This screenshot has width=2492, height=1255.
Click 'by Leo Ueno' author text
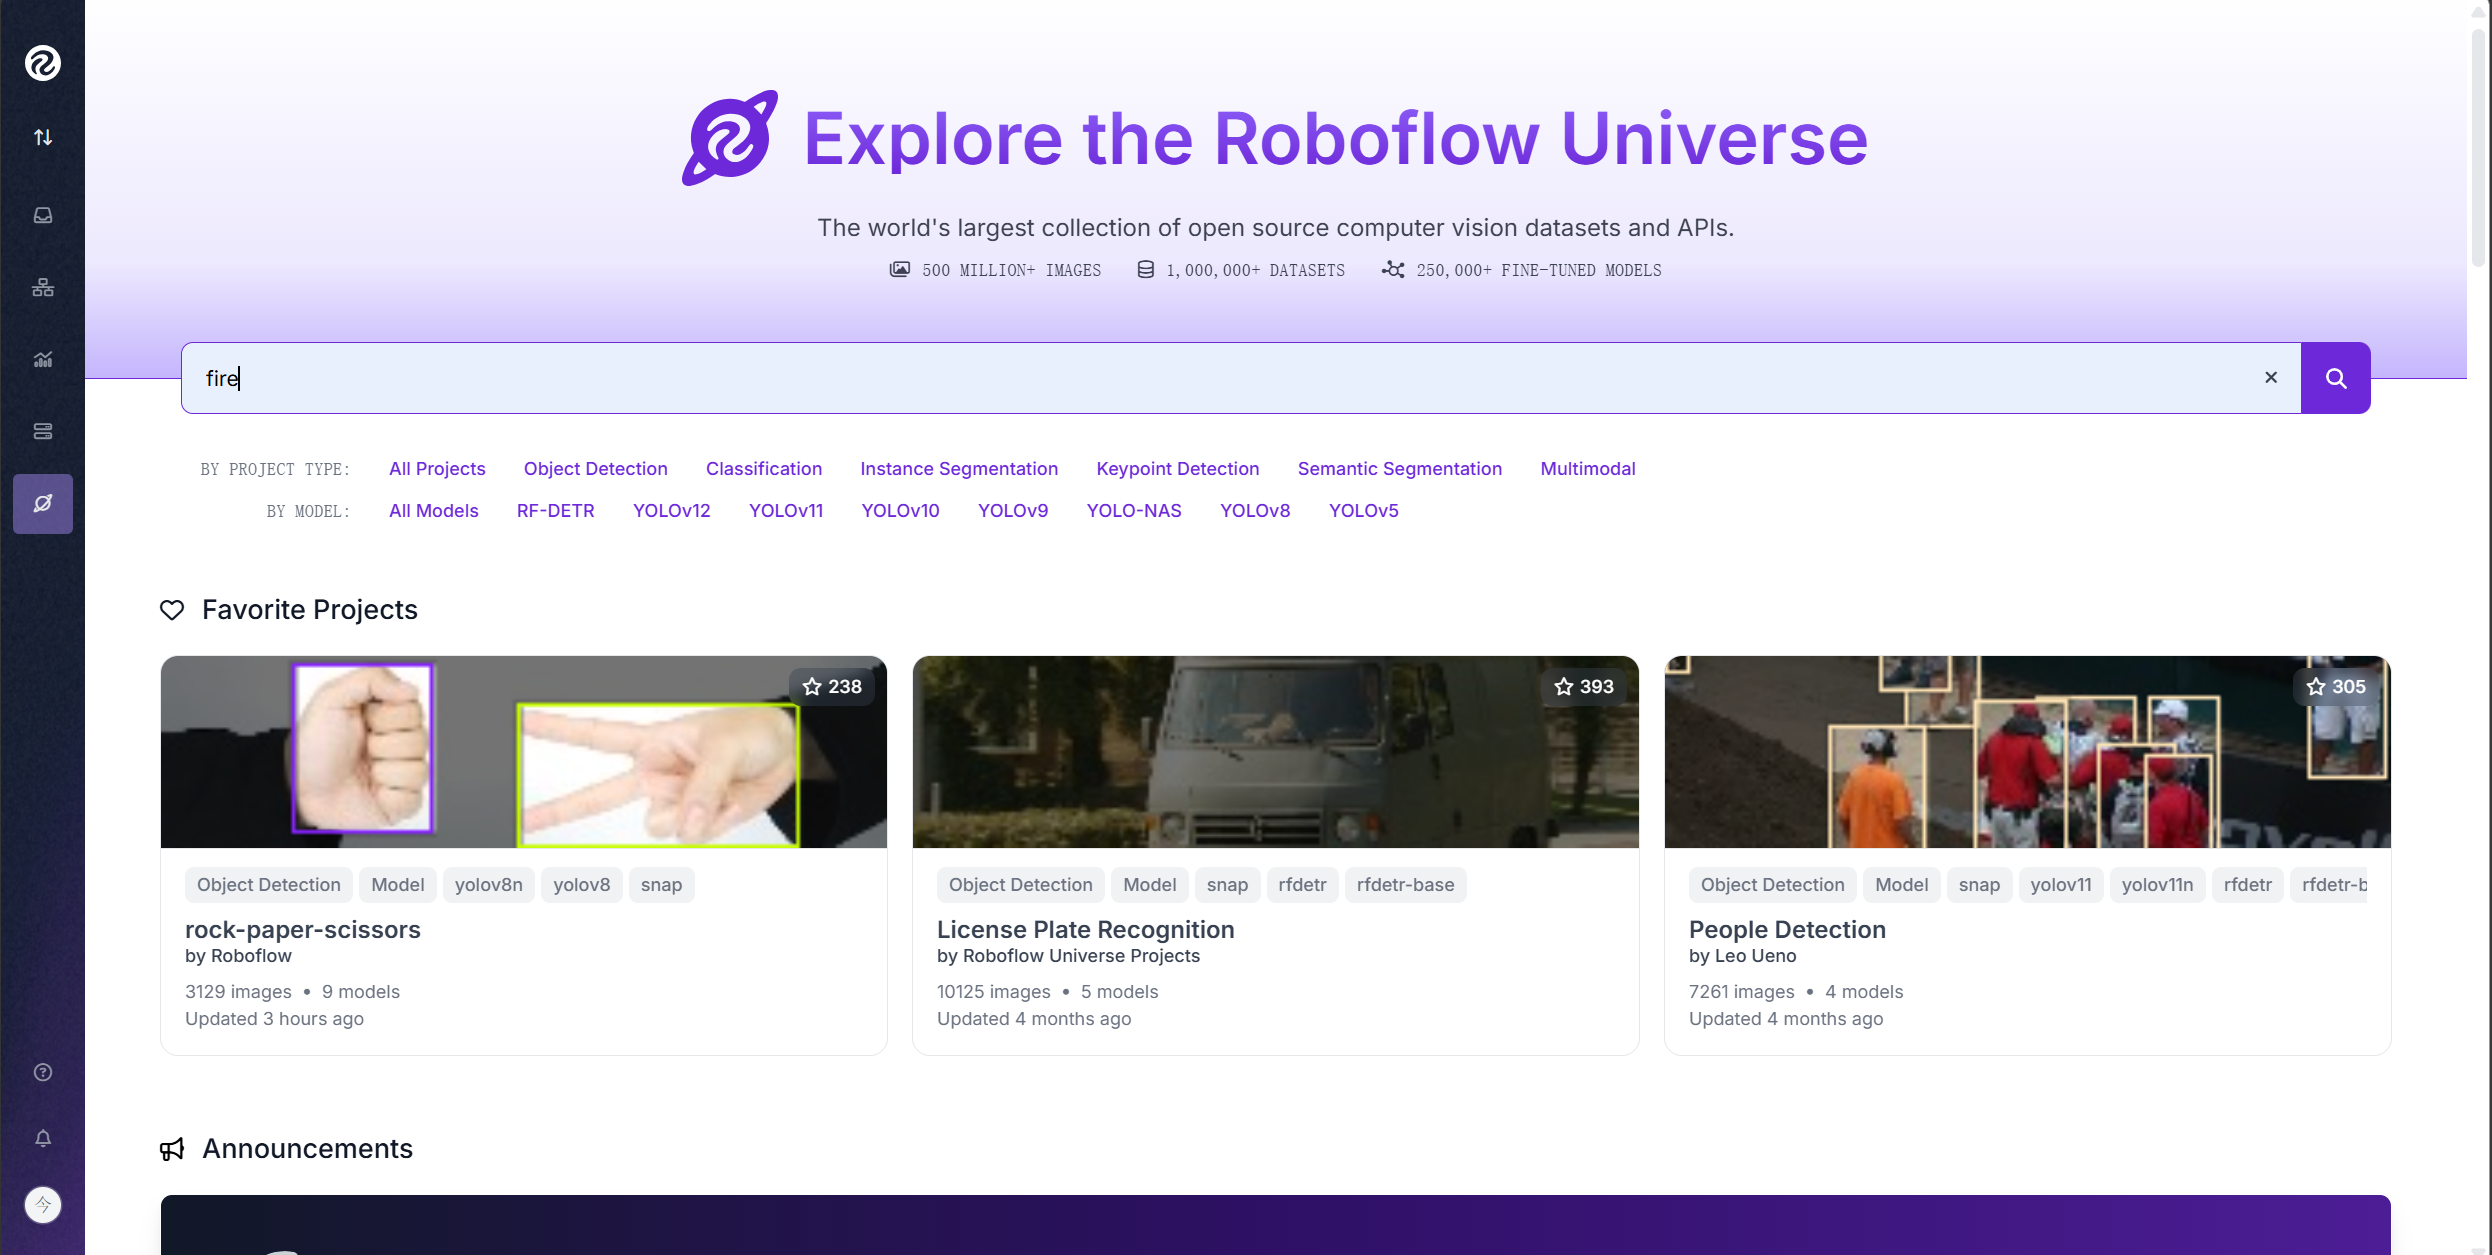point(1743,956)
